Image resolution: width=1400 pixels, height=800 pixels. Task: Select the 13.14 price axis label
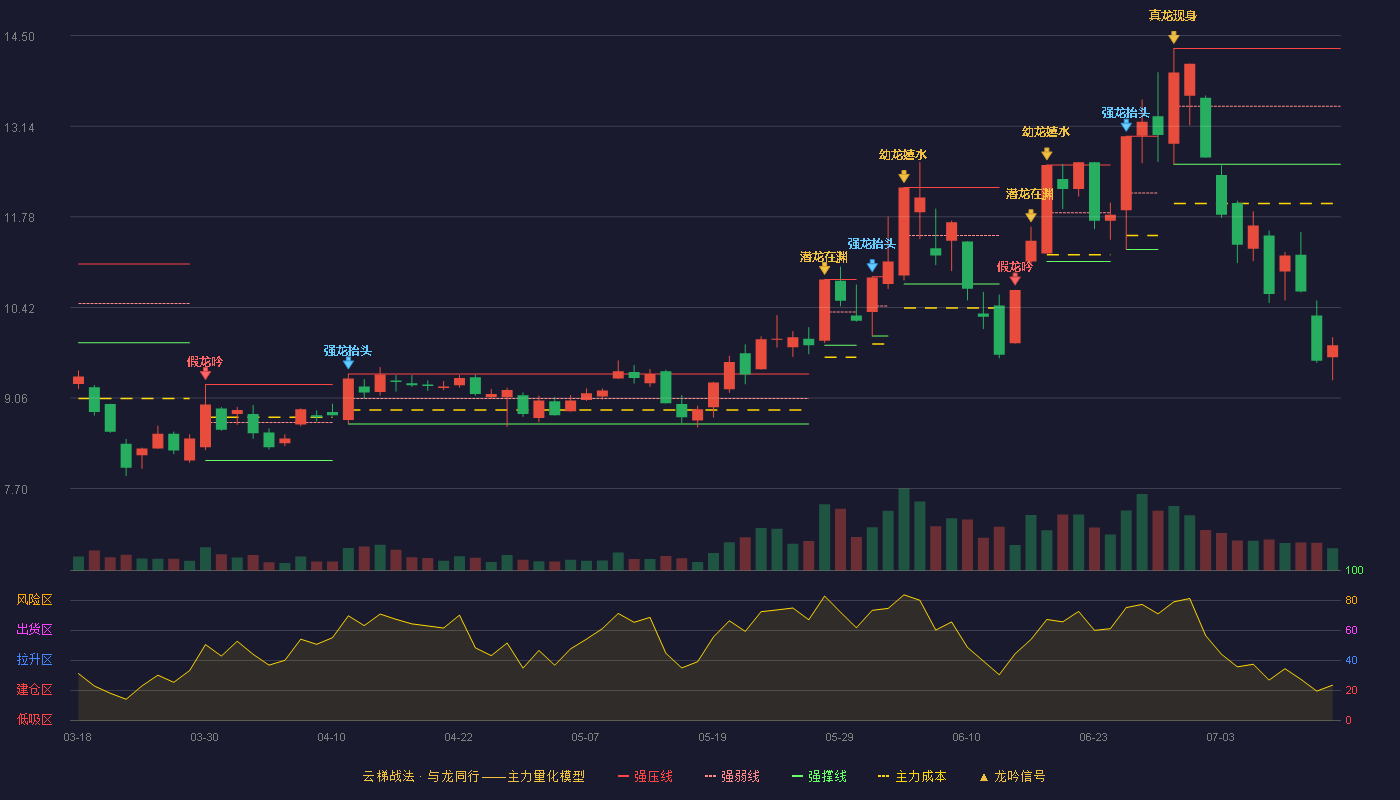coord(19,127)
